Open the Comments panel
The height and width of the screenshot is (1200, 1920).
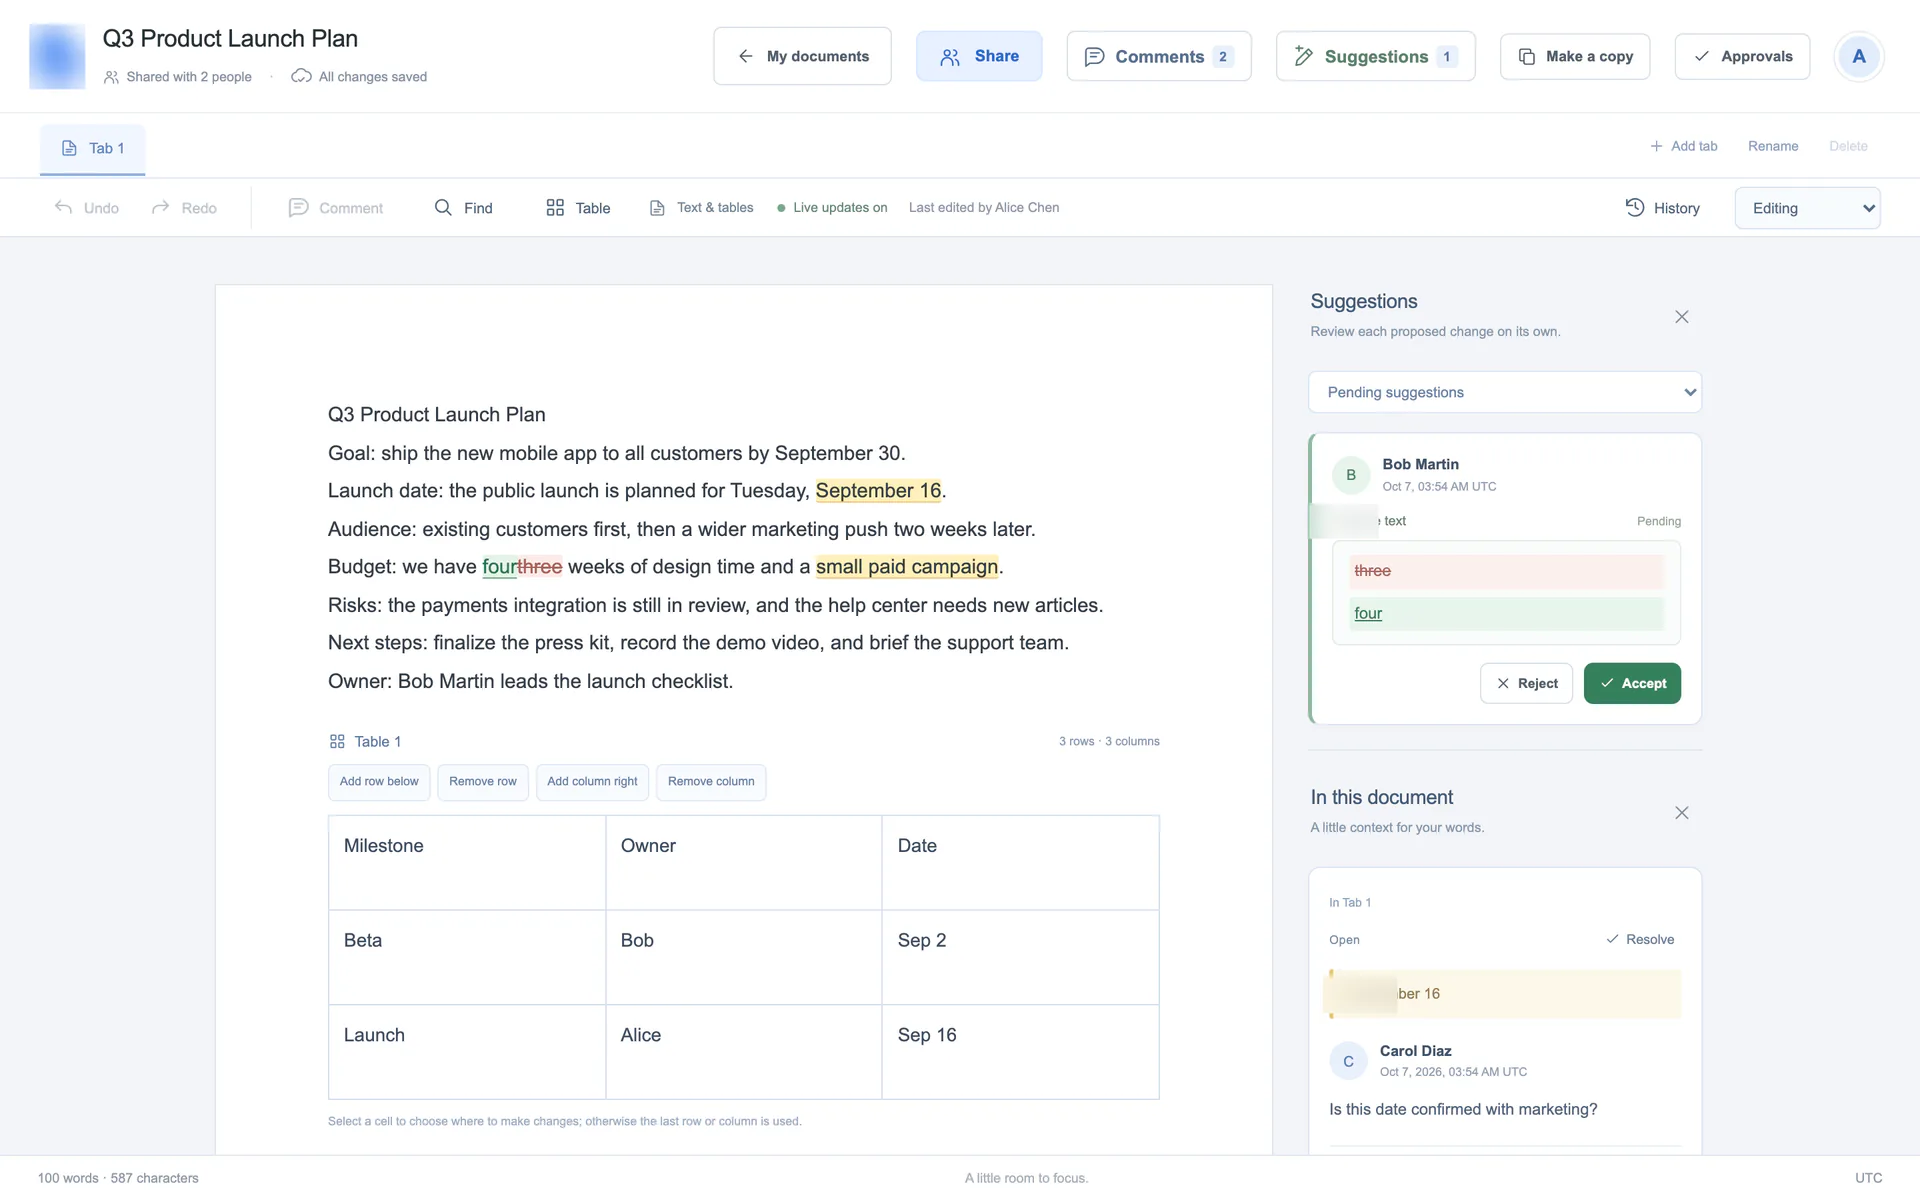(1159, 56)
